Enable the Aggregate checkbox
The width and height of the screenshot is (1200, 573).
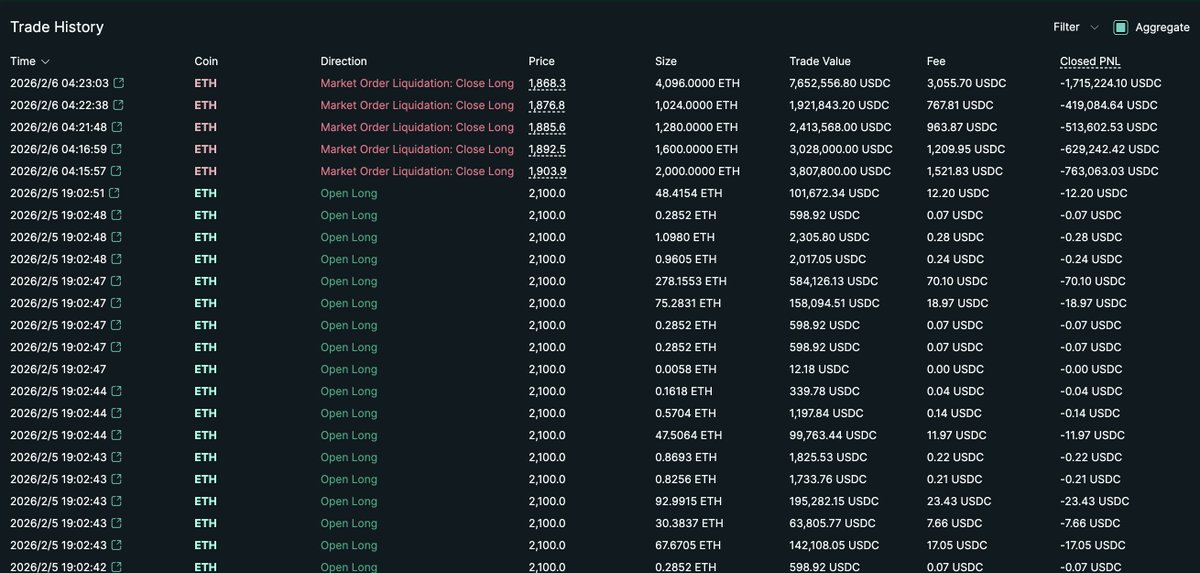pyautogui.click(x=1120, y=28)
